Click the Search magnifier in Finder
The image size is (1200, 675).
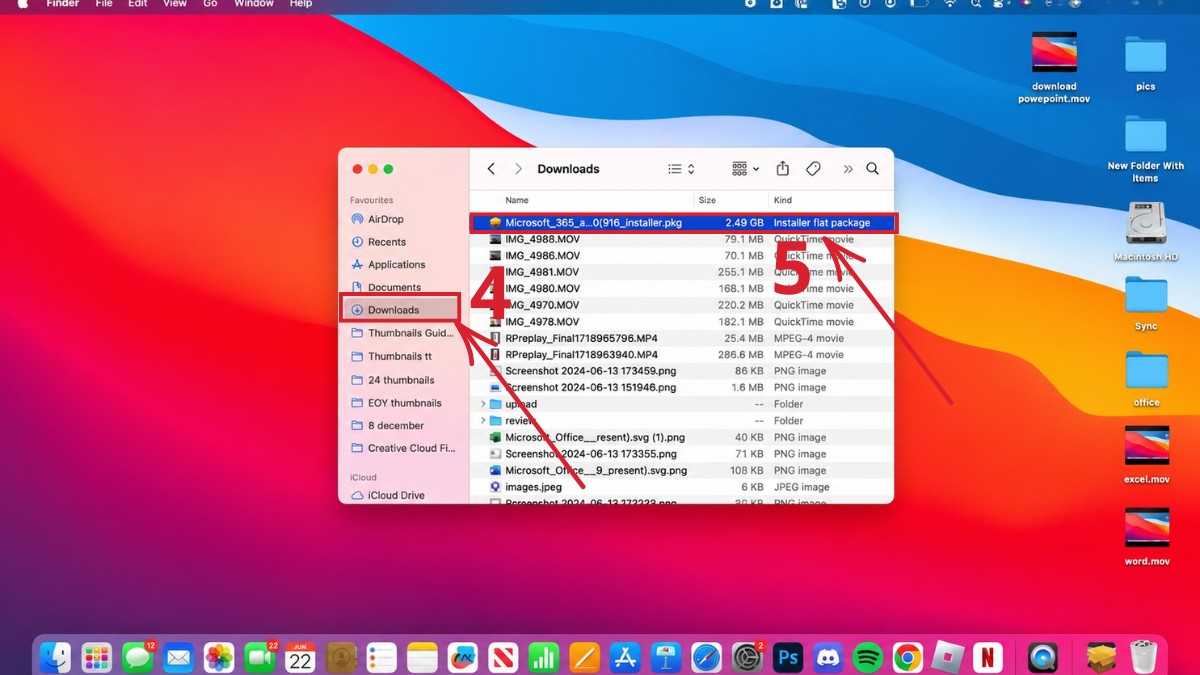pos(873,169)
